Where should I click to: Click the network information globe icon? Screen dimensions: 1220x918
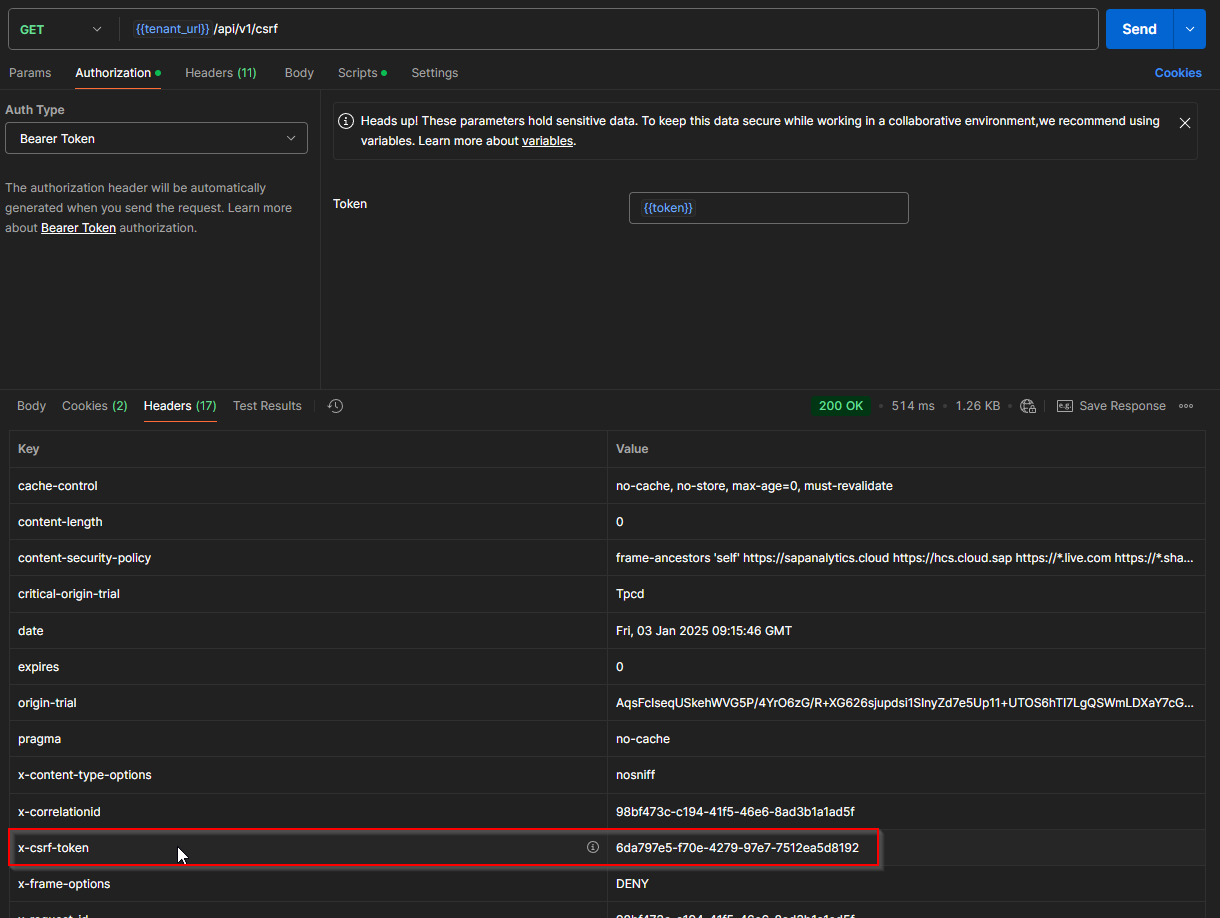click(1027, 406)
